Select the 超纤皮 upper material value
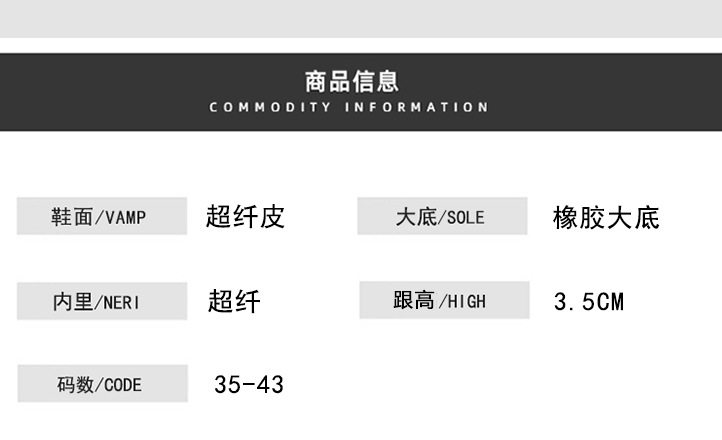722x440 pixels. [x=245, y=216]
